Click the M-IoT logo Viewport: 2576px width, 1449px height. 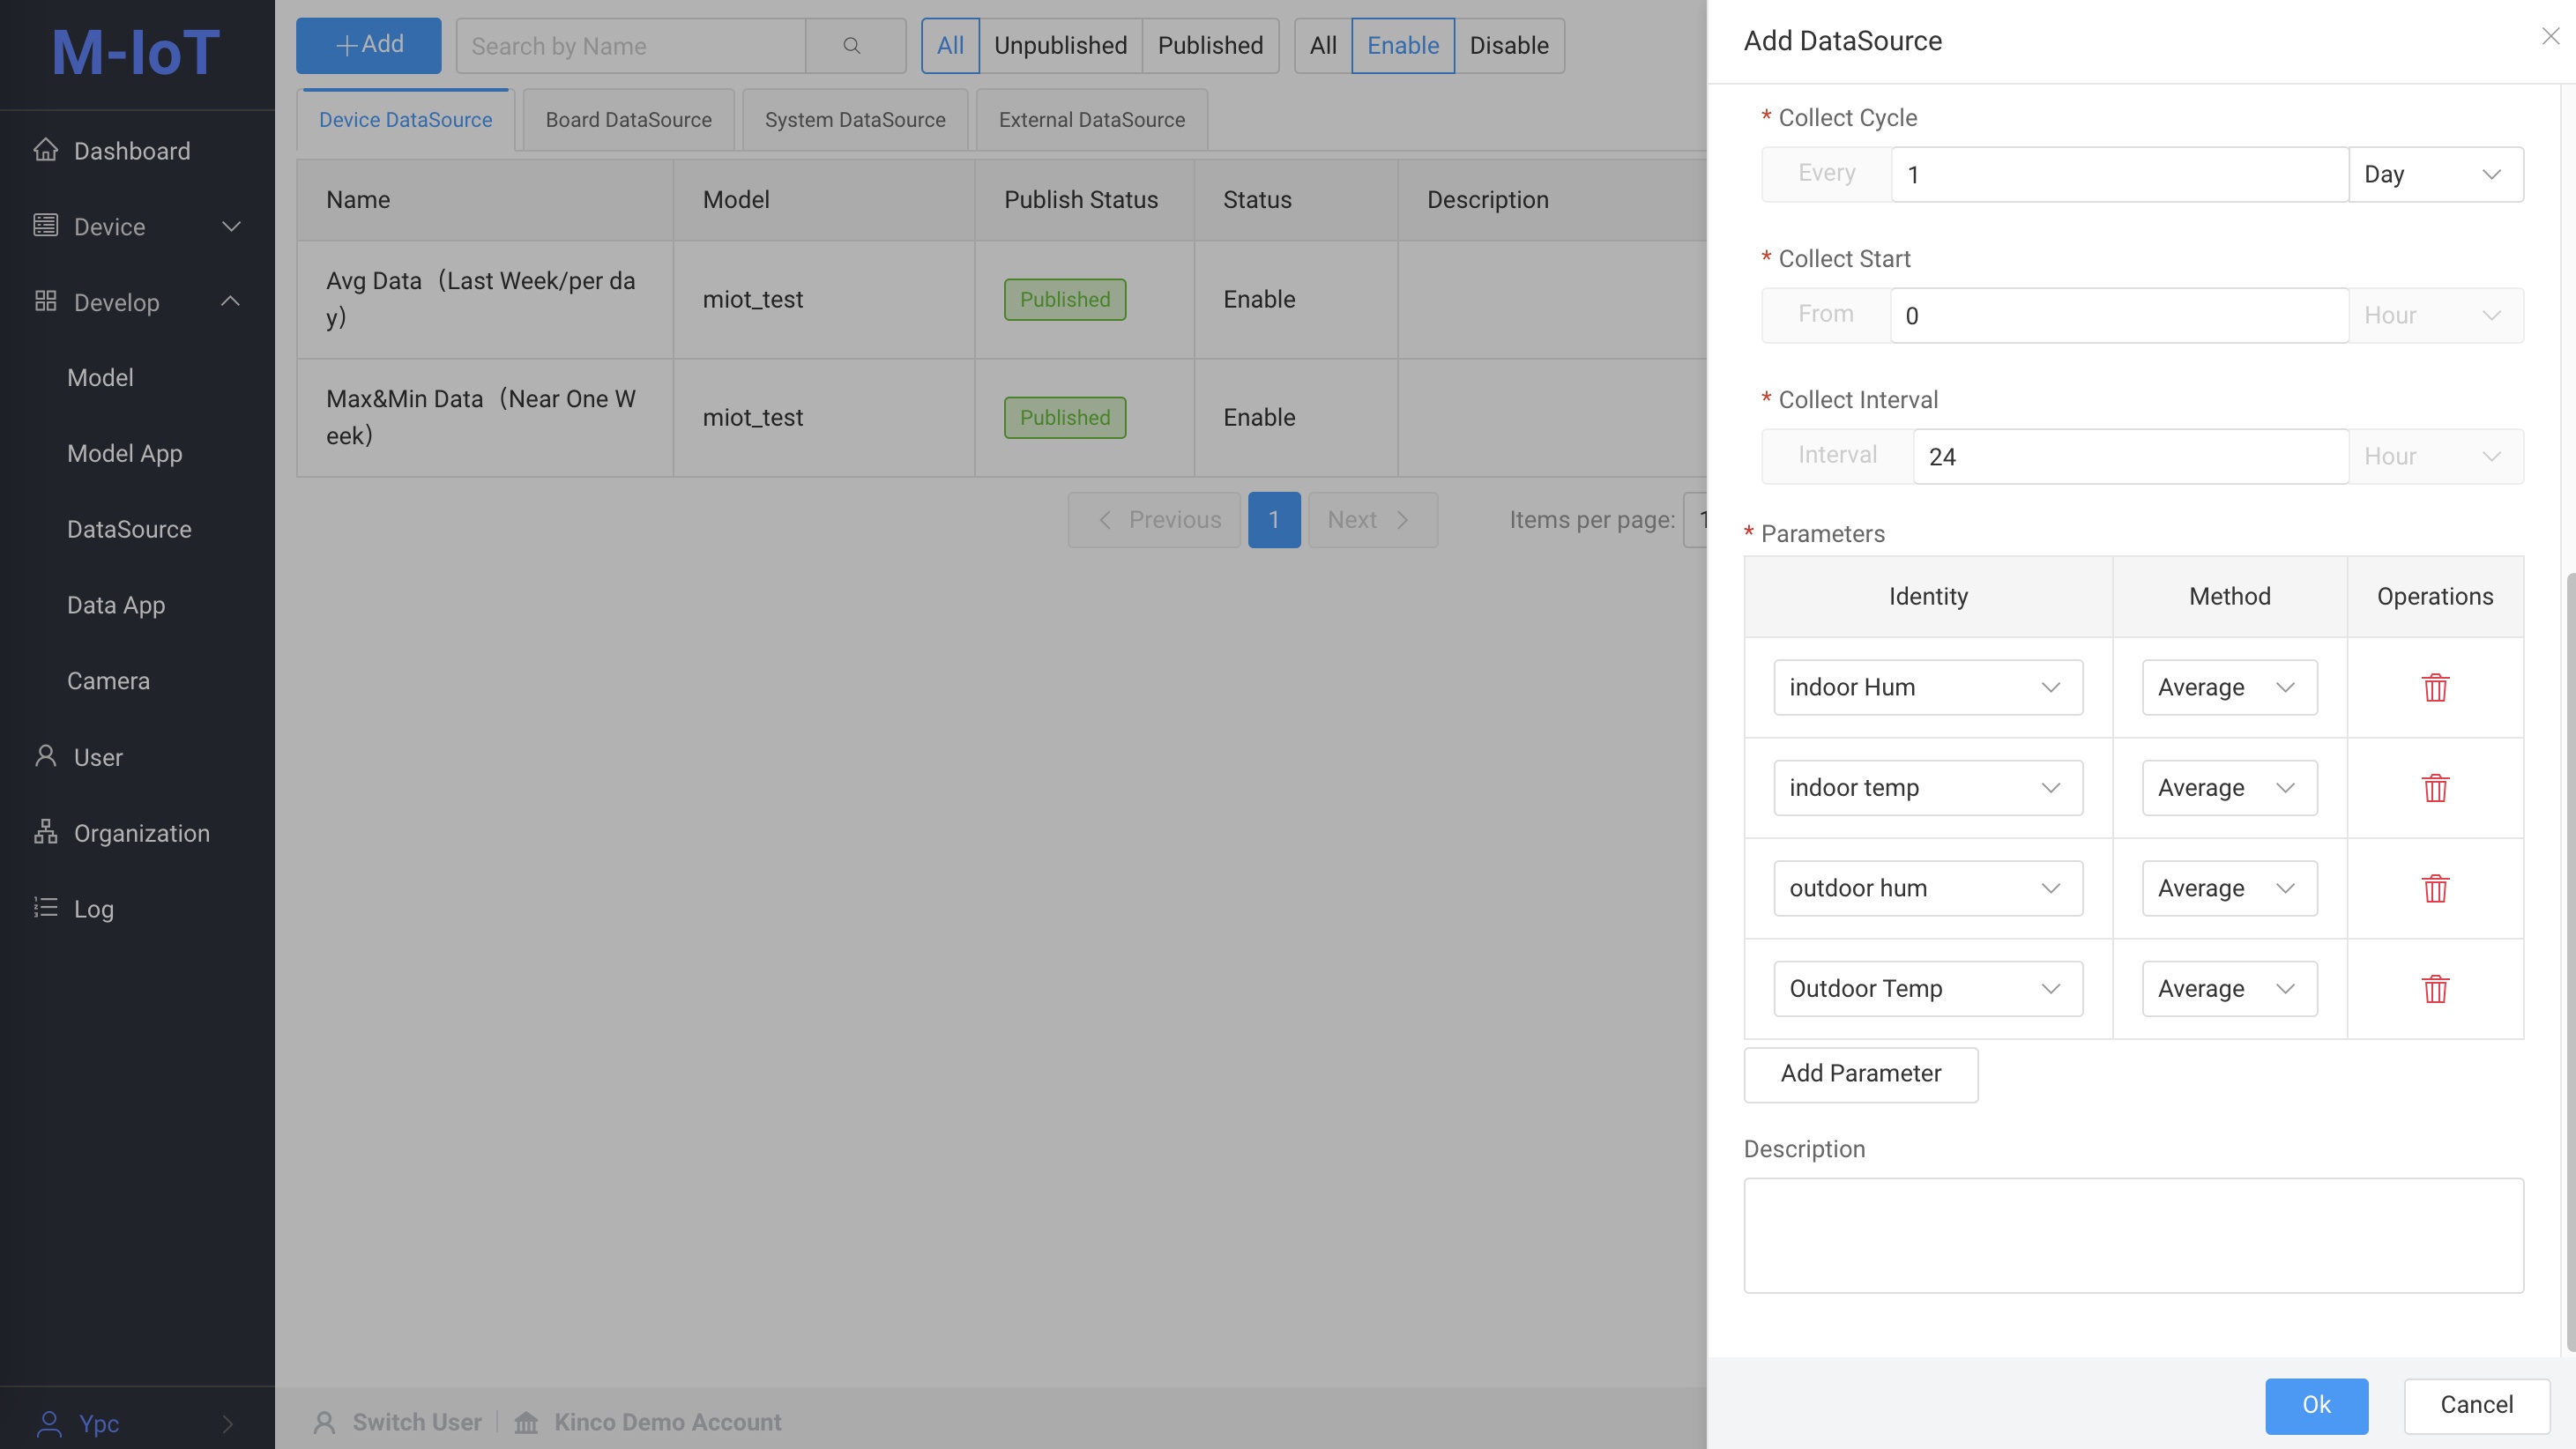[136, 52]
